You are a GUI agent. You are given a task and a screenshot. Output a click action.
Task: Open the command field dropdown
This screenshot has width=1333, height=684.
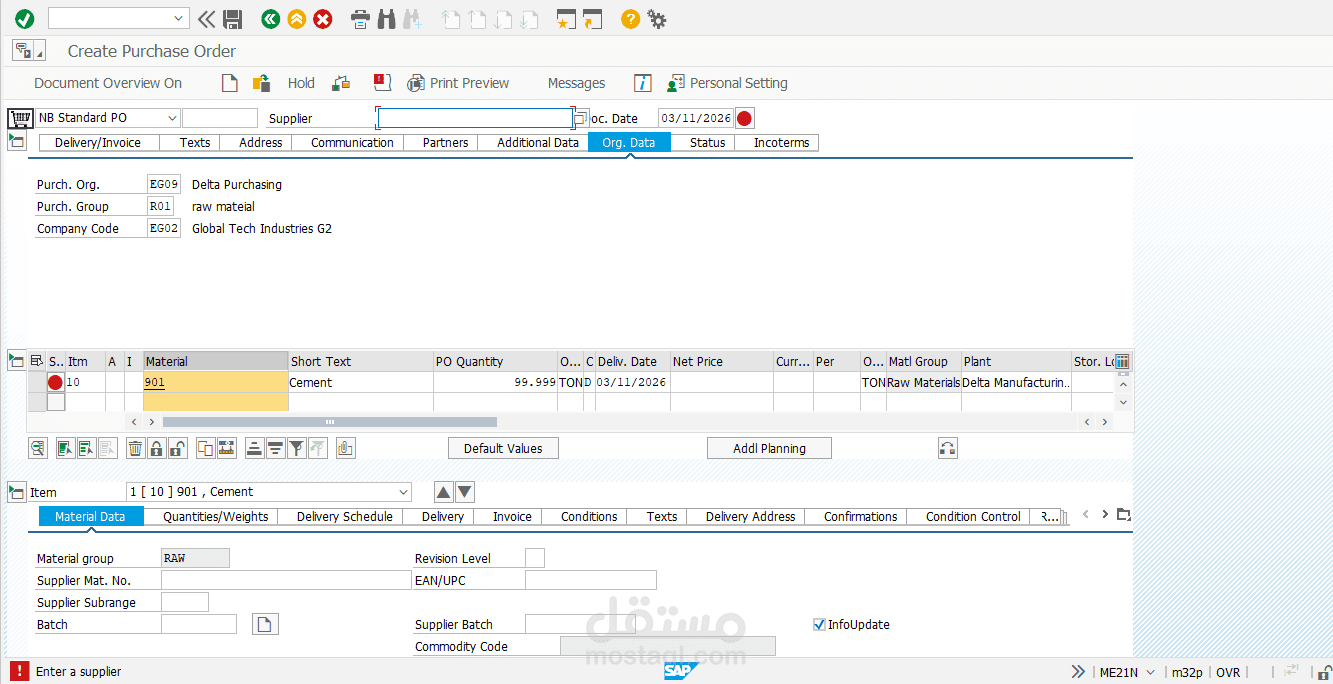coord(179,18)
